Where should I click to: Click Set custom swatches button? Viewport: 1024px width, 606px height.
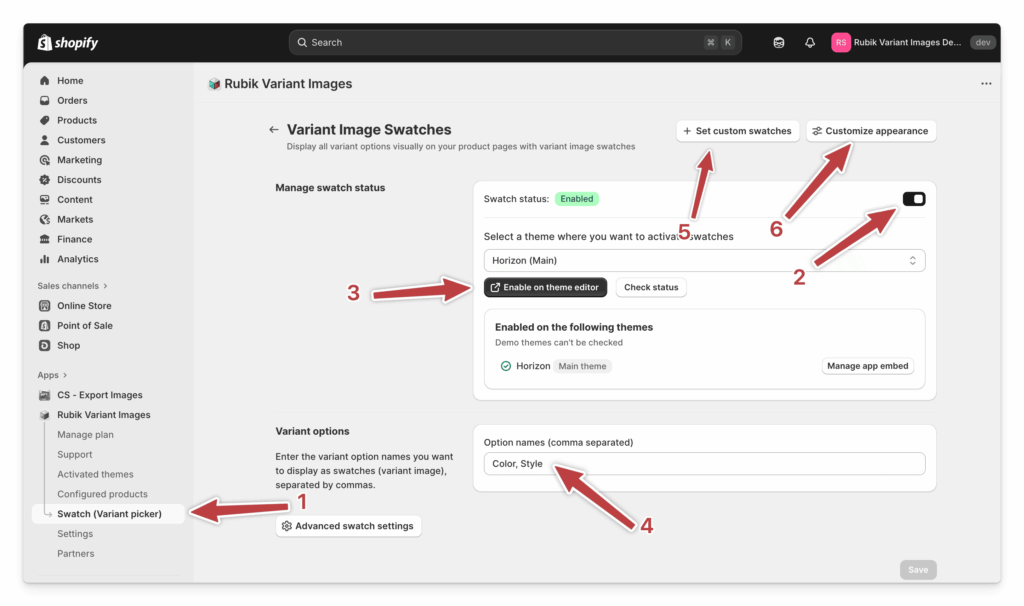[x=737, y=131]
